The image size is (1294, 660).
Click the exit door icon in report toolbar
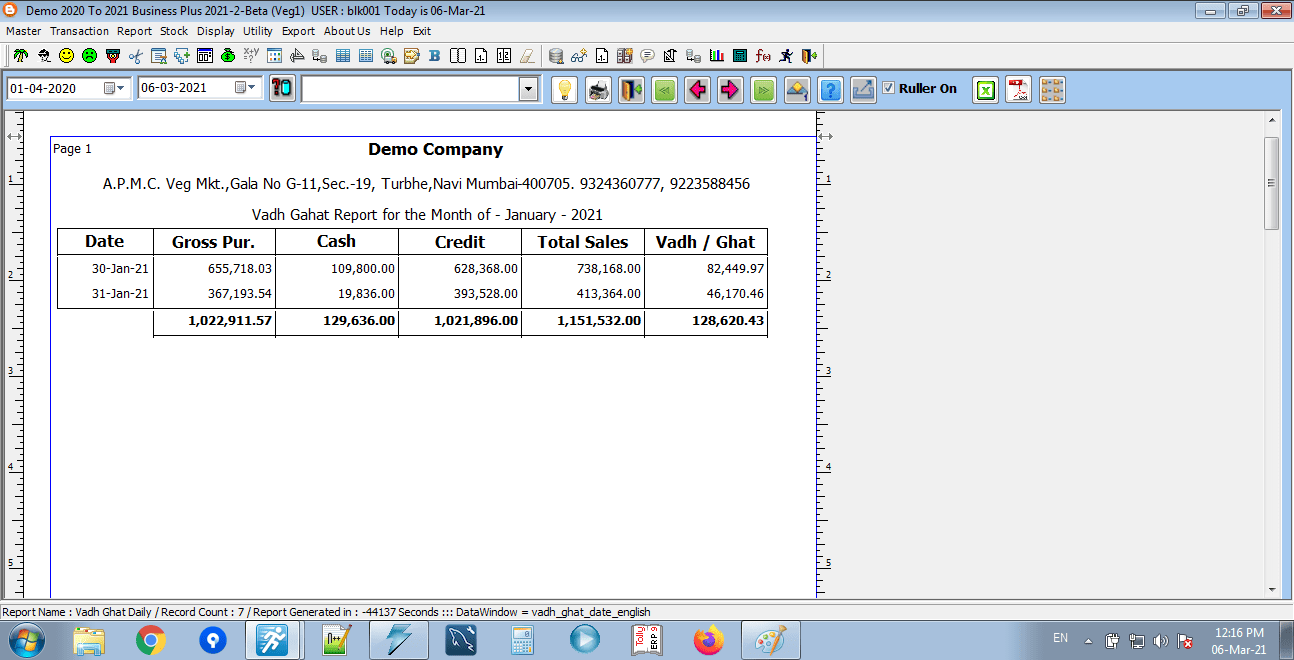coord(631,90)
